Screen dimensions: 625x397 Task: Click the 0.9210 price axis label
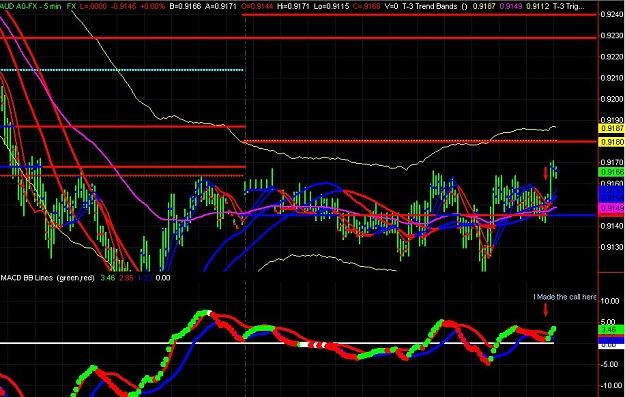pyautogui.click(x=611, y=78)
